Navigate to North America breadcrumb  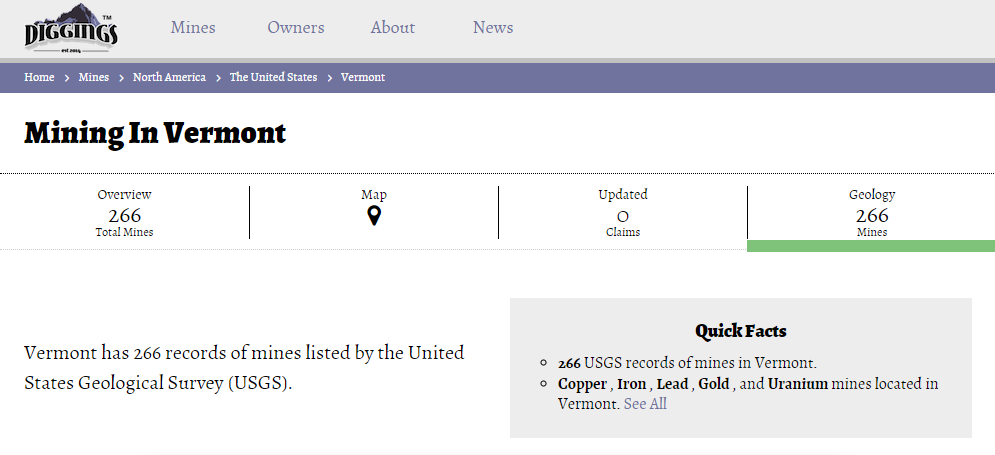click(x=169, y=77)
